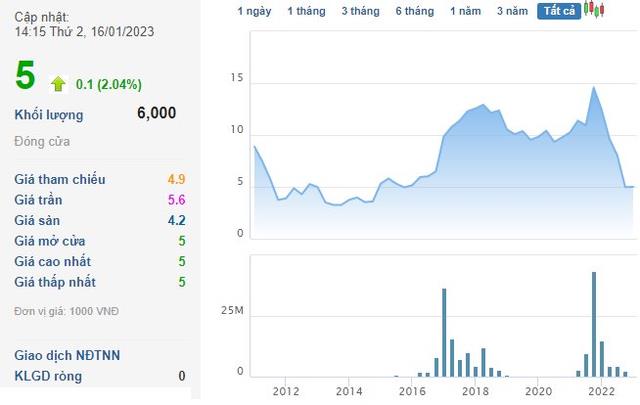Click the active 'Tất cả' range button
Screen dimensions: 640x405
point(557,11)
